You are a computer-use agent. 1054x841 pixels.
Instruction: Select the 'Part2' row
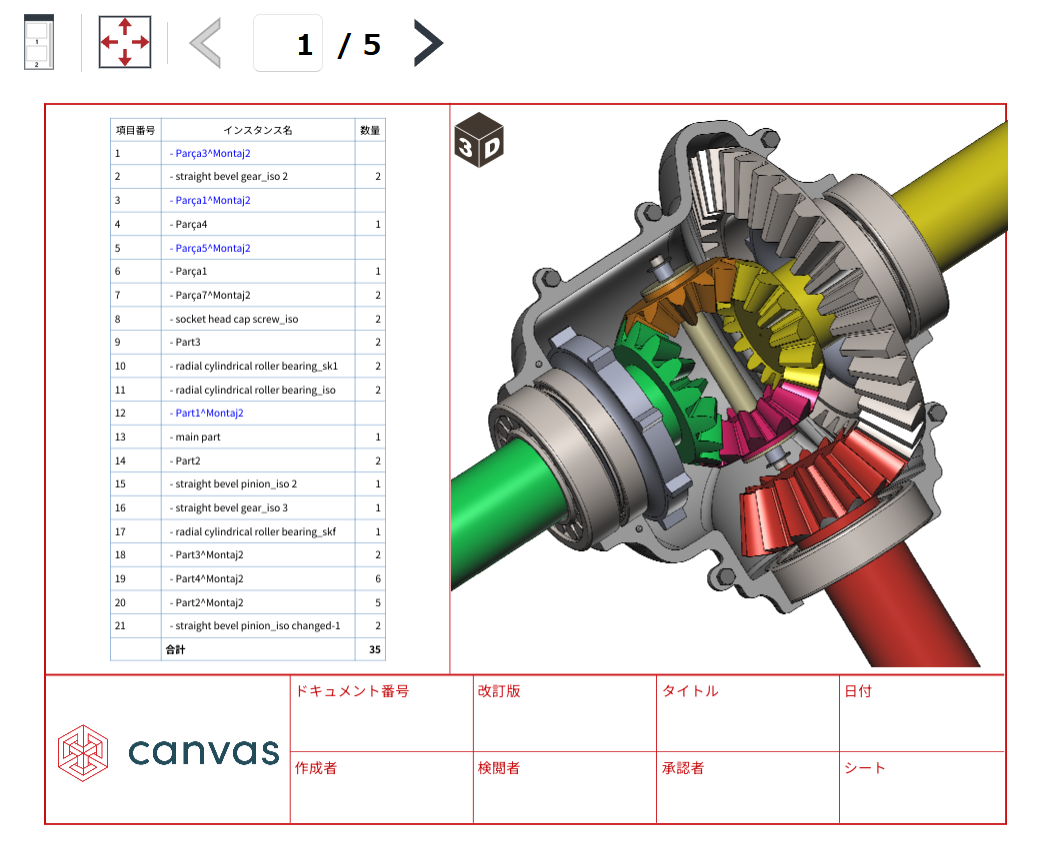pyautogui.click(x=248, y=460)
